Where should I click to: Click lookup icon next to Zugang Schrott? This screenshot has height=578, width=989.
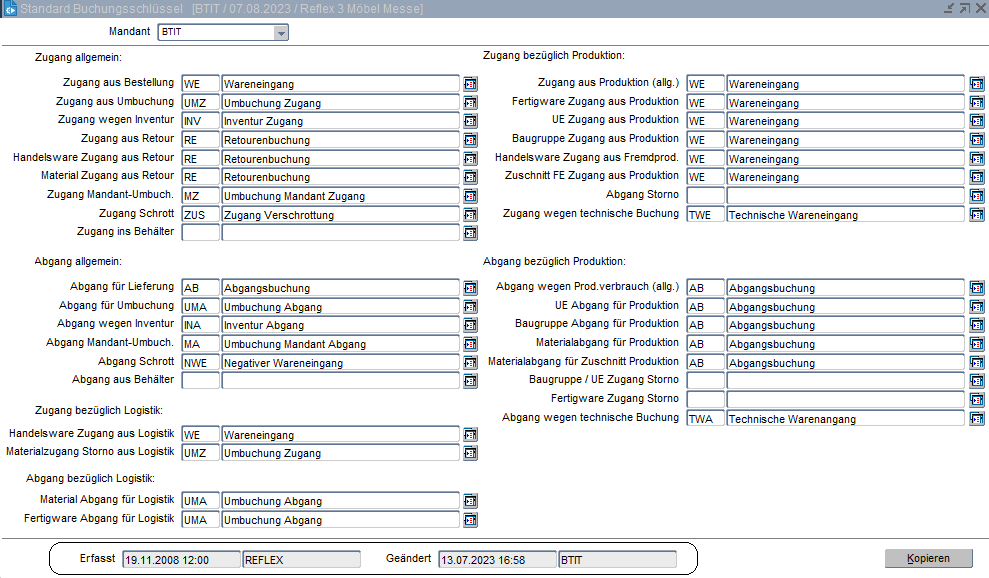[470, 215]
